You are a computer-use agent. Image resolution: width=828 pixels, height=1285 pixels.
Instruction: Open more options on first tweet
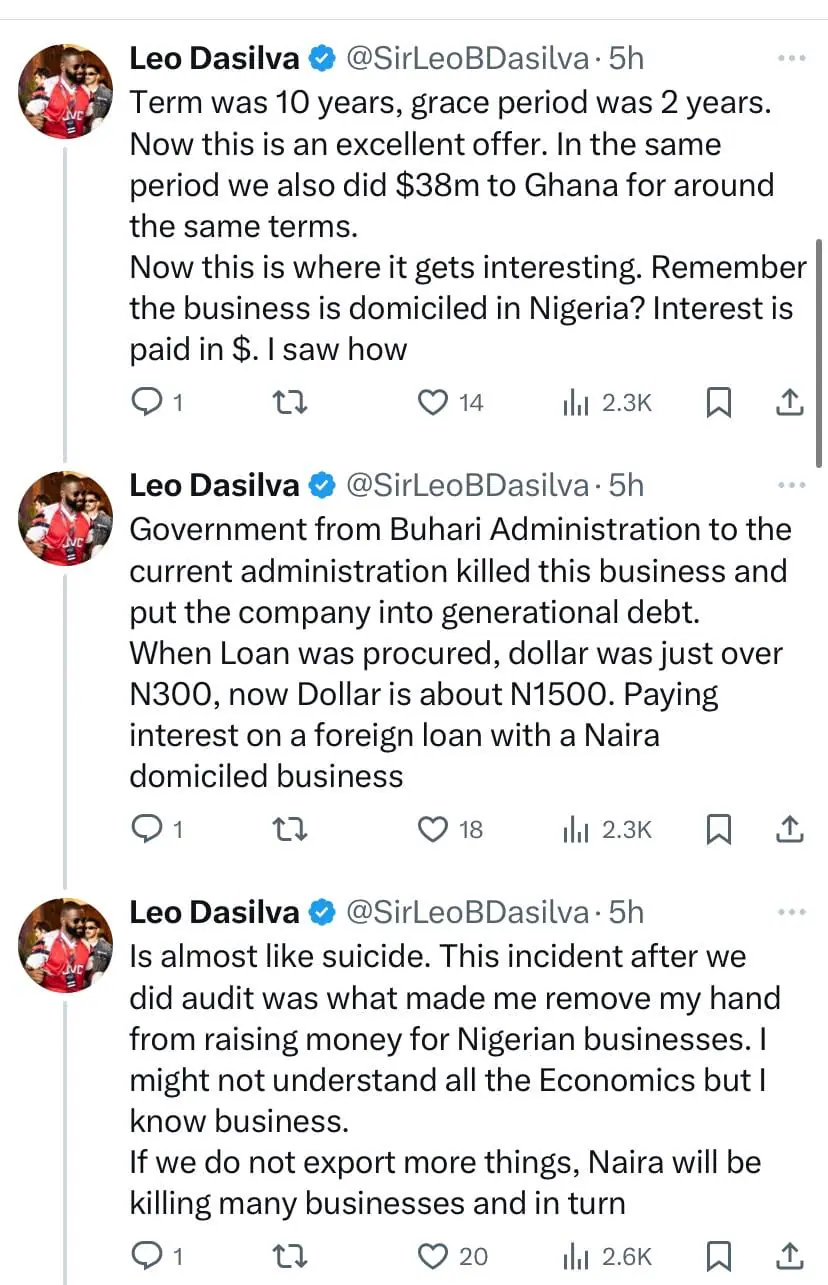(791, 59)
